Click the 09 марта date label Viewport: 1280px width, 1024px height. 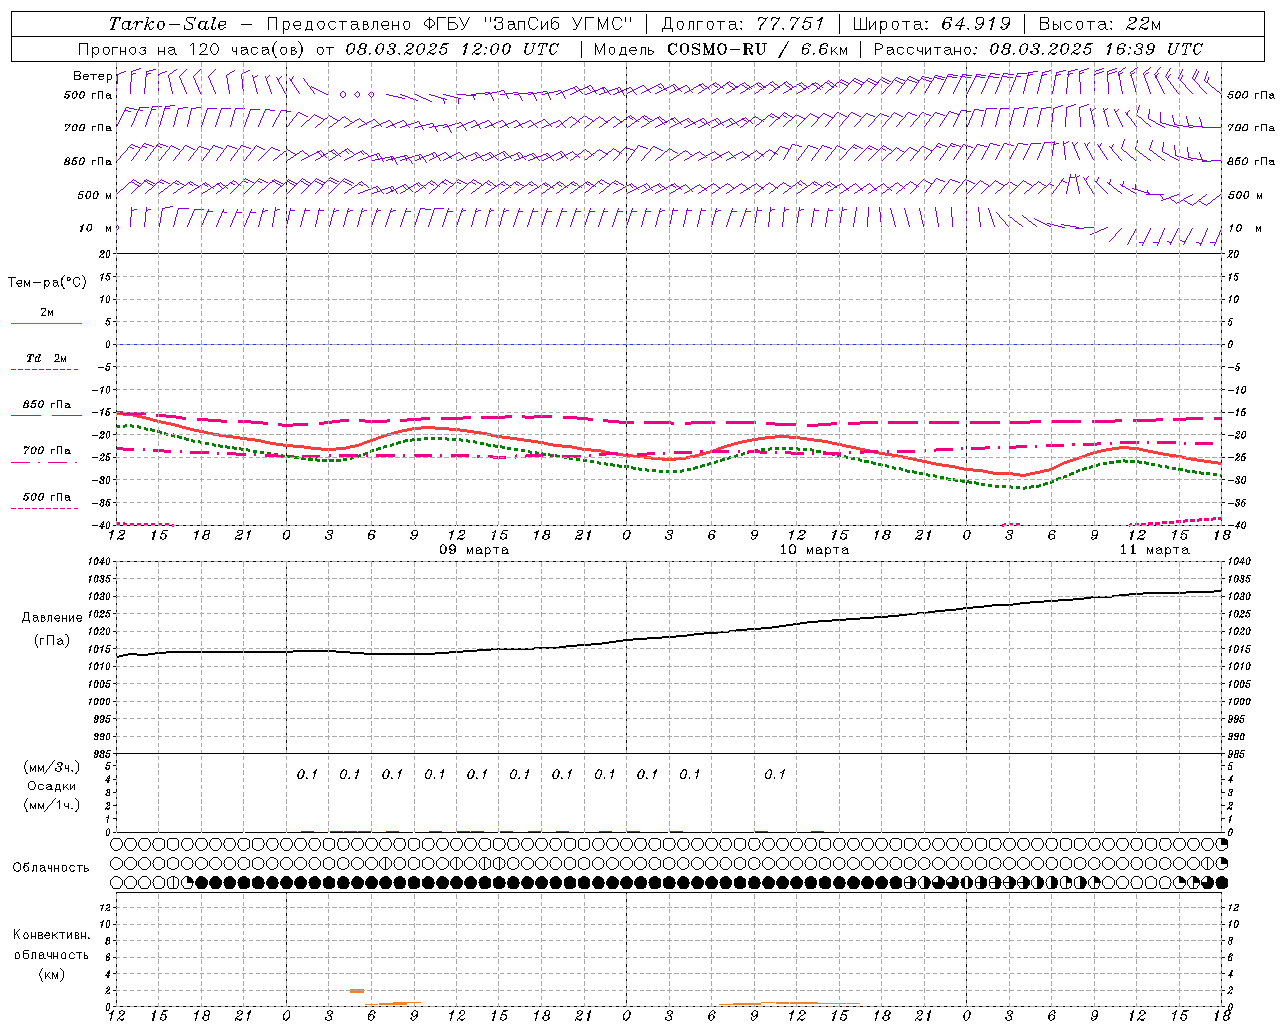point(474,550)
